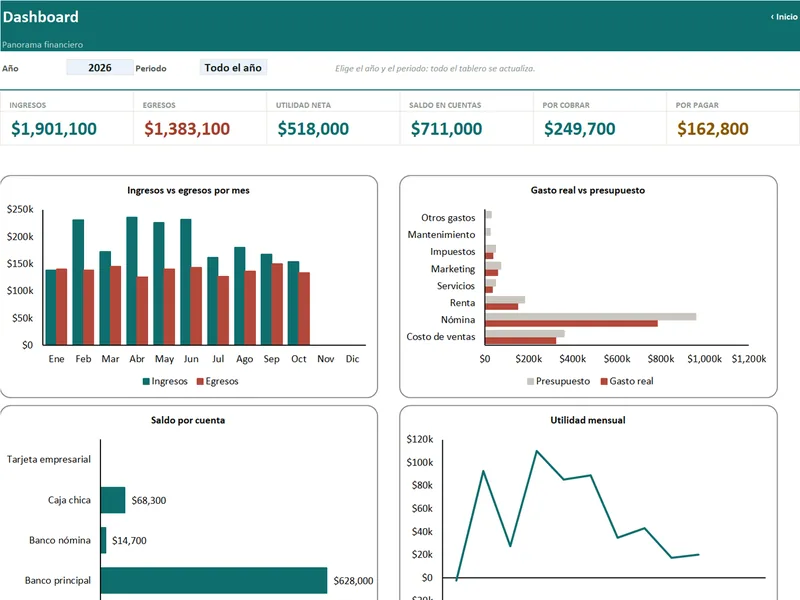Click the POR PAGAR card label

tap(697, 105)
